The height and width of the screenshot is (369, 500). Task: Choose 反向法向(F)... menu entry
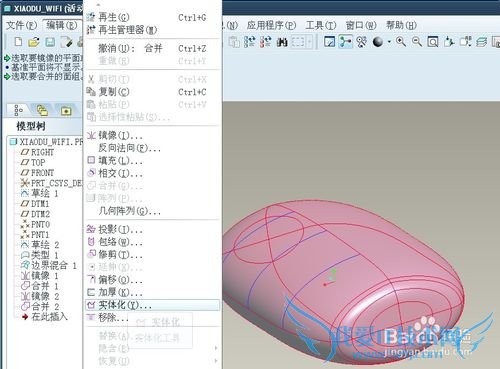tap(152, 148)
